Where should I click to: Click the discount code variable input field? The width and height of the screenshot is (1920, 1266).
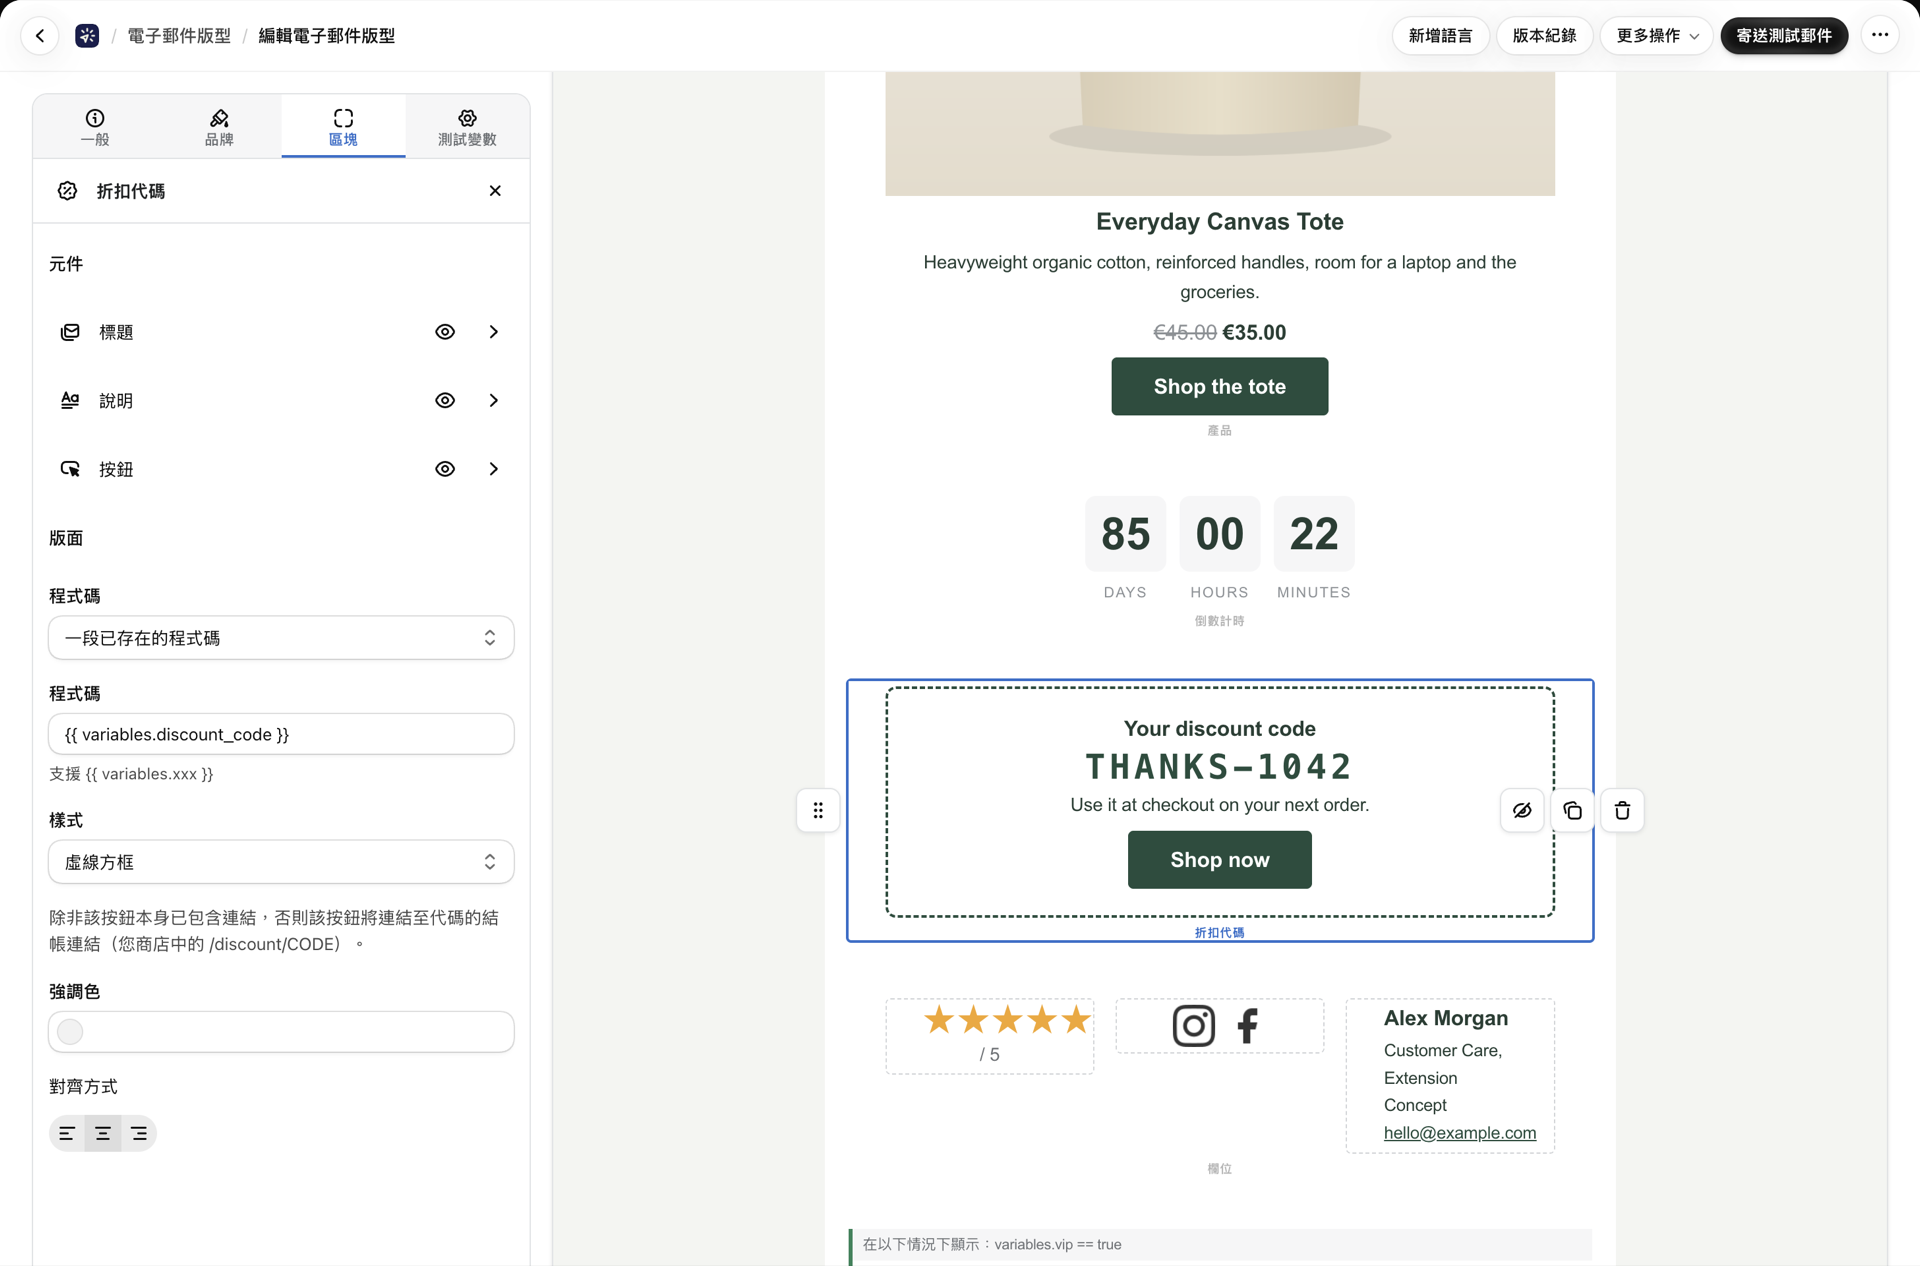(x=281, y=734)
